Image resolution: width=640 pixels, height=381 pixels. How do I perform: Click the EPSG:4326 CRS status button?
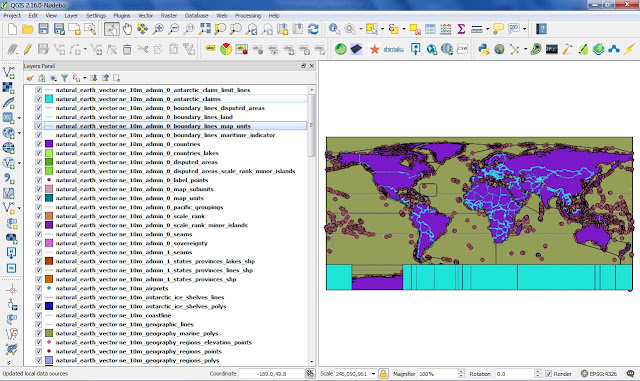click(x=599, y=374)
